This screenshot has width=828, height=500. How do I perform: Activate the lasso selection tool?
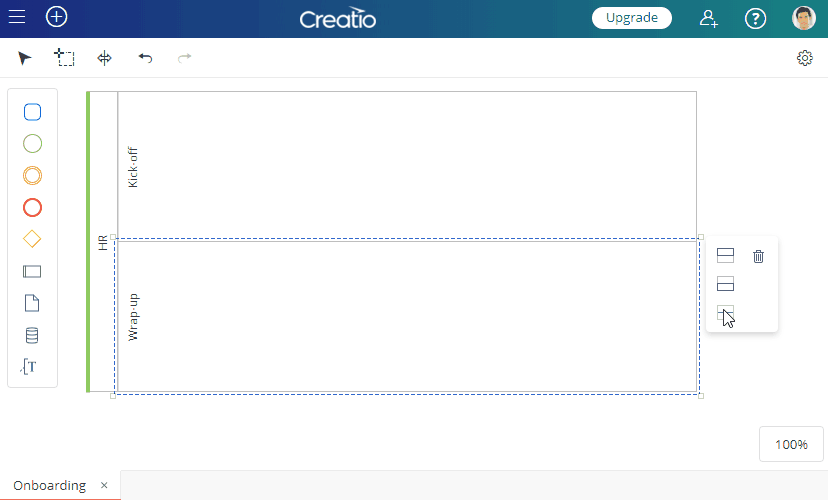(64, 58)
